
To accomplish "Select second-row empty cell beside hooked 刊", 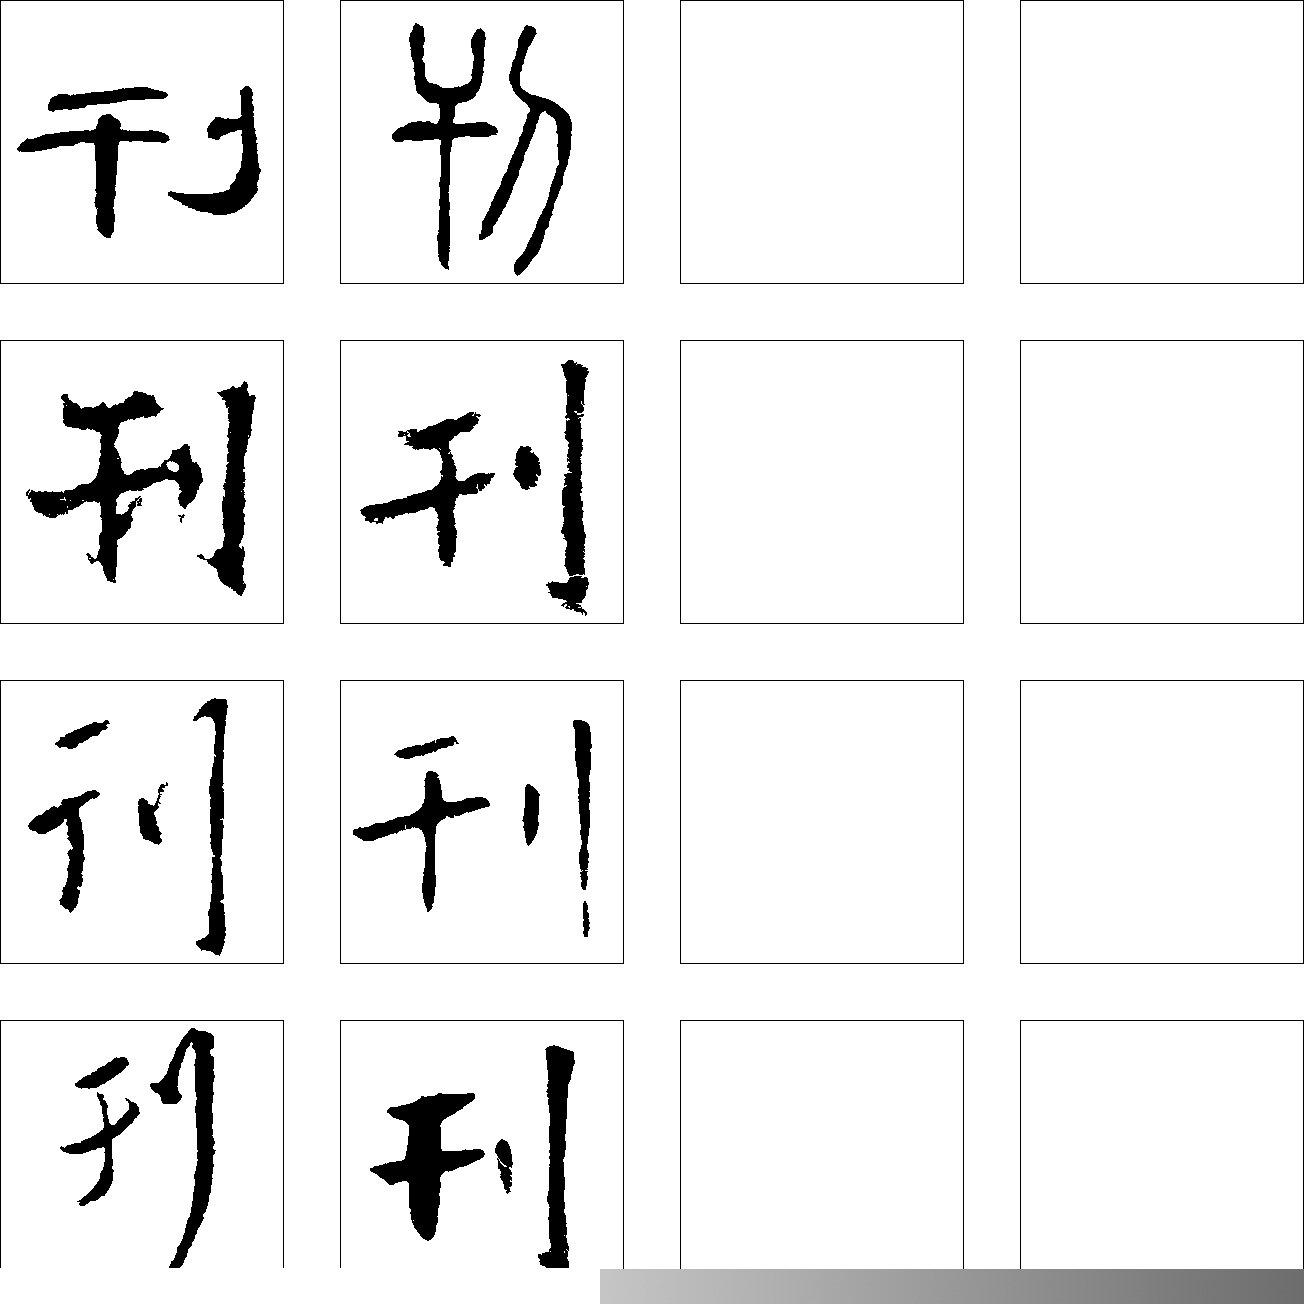I will click(x=822, y=482).
